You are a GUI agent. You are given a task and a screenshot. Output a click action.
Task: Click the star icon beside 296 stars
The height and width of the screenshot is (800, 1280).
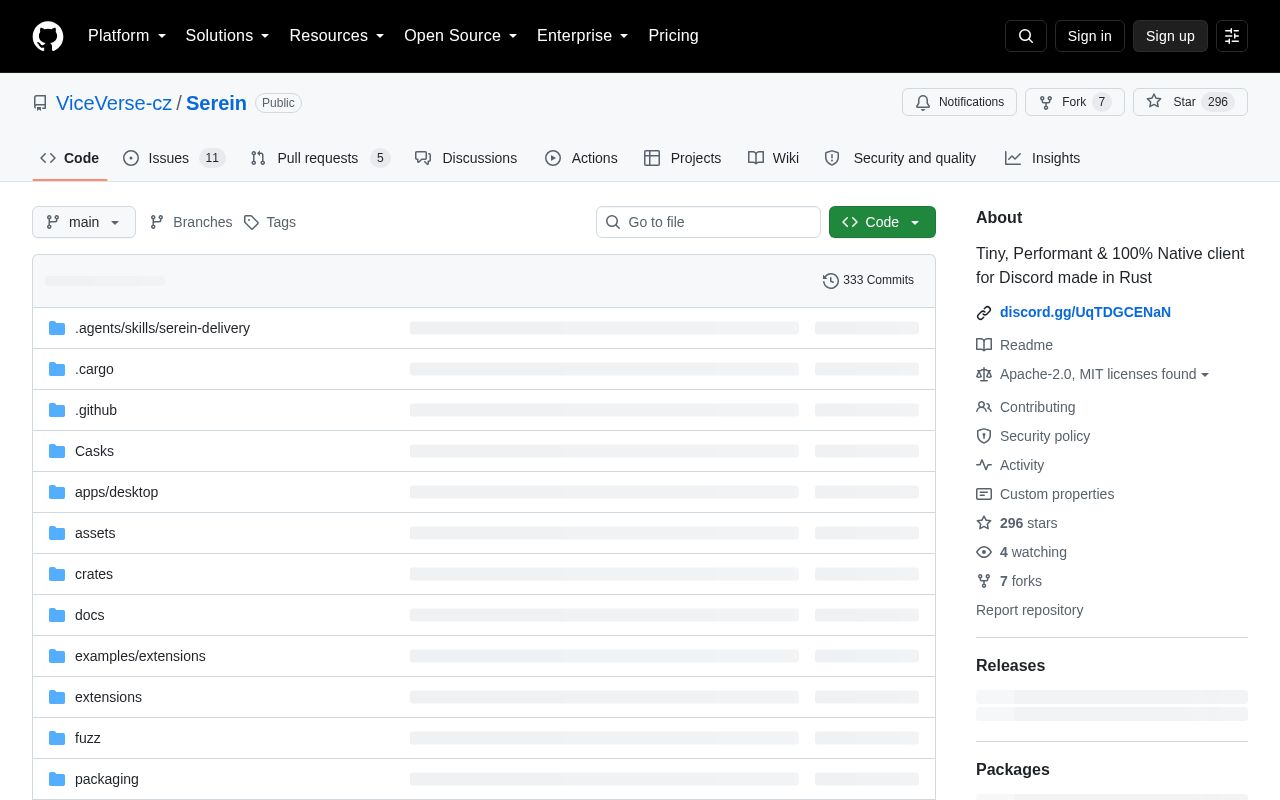984,523
